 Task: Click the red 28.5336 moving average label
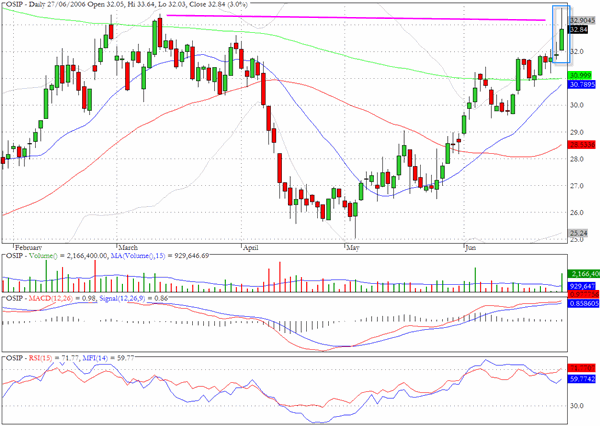[x=582, y=145]
